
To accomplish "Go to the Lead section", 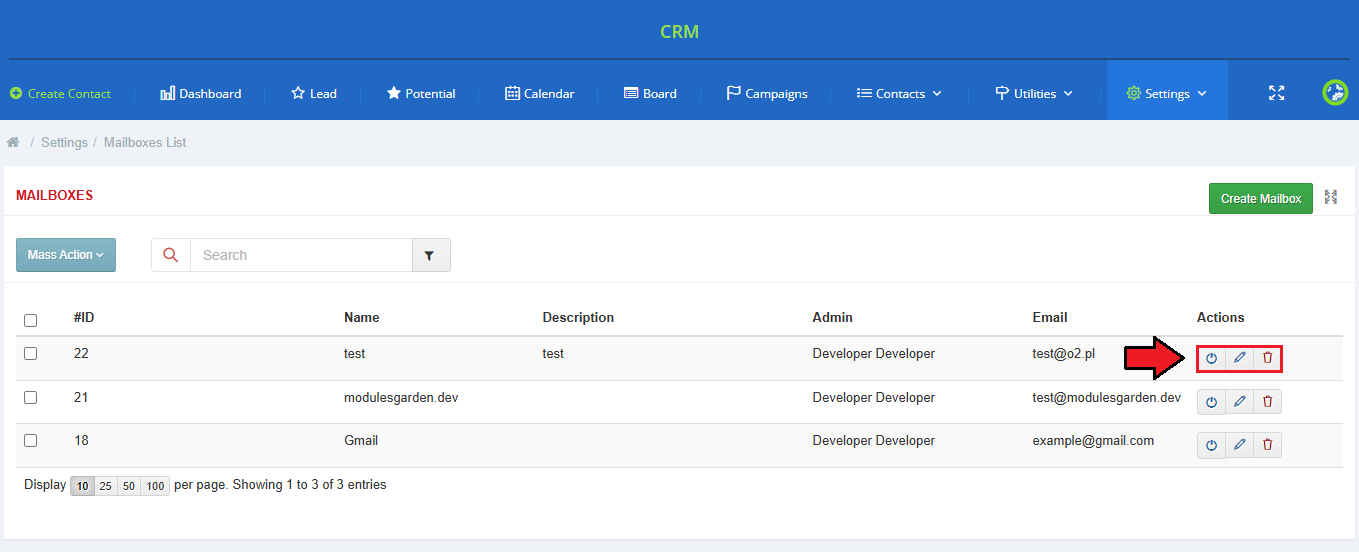I will coord(314,93).
